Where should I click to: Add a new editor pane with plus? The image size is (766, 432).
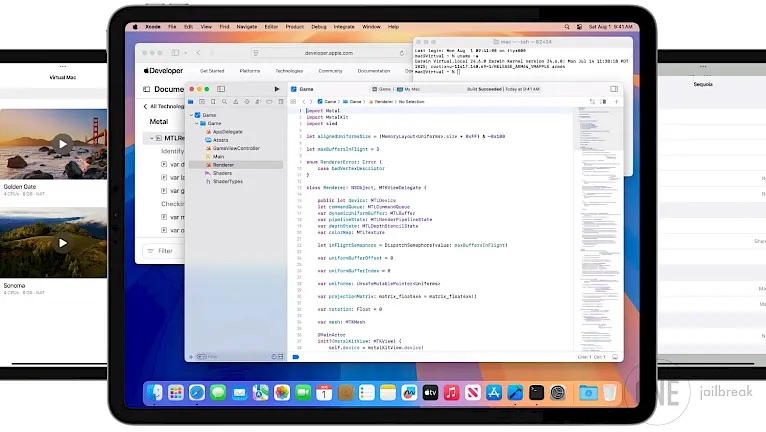617,102
